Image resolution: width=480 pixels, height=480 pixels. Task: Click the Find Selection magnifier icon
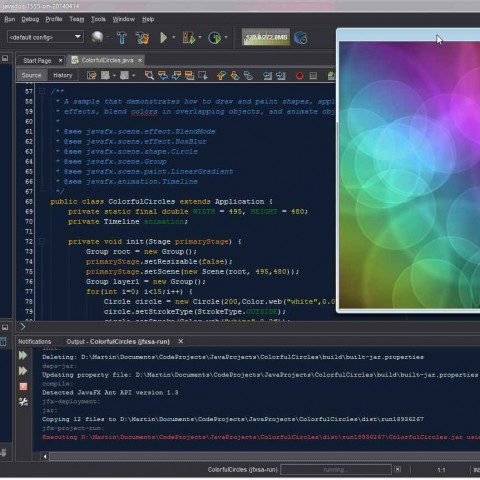click(149, 75)
